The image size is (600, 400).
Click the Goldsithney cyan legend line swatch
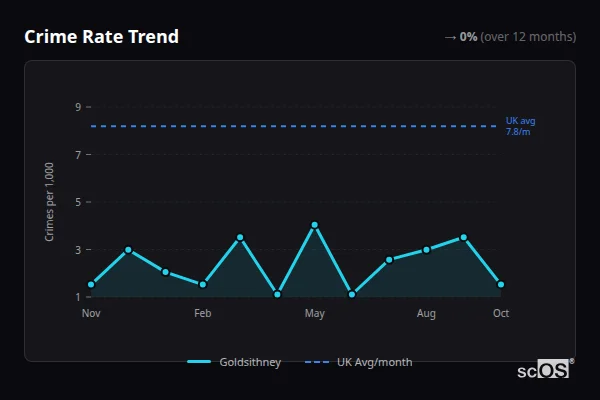(199, 362)
